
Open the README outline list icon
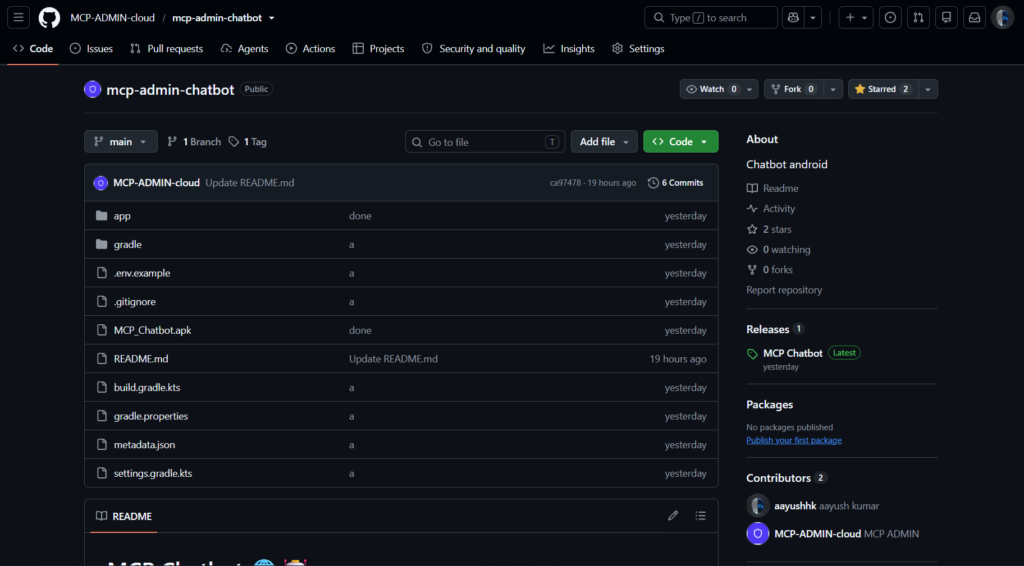701,516
